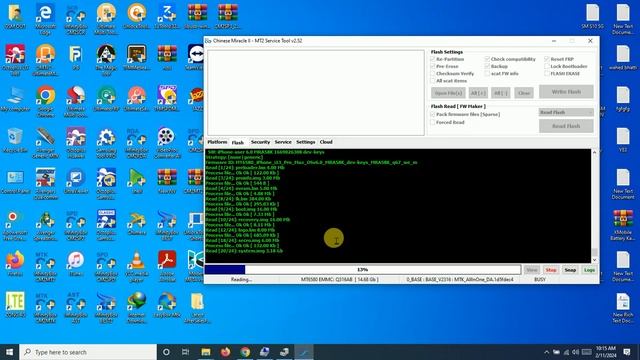
Task: Switch to the Settings tab
Action: pyautogui.click(x=306, y=142)
